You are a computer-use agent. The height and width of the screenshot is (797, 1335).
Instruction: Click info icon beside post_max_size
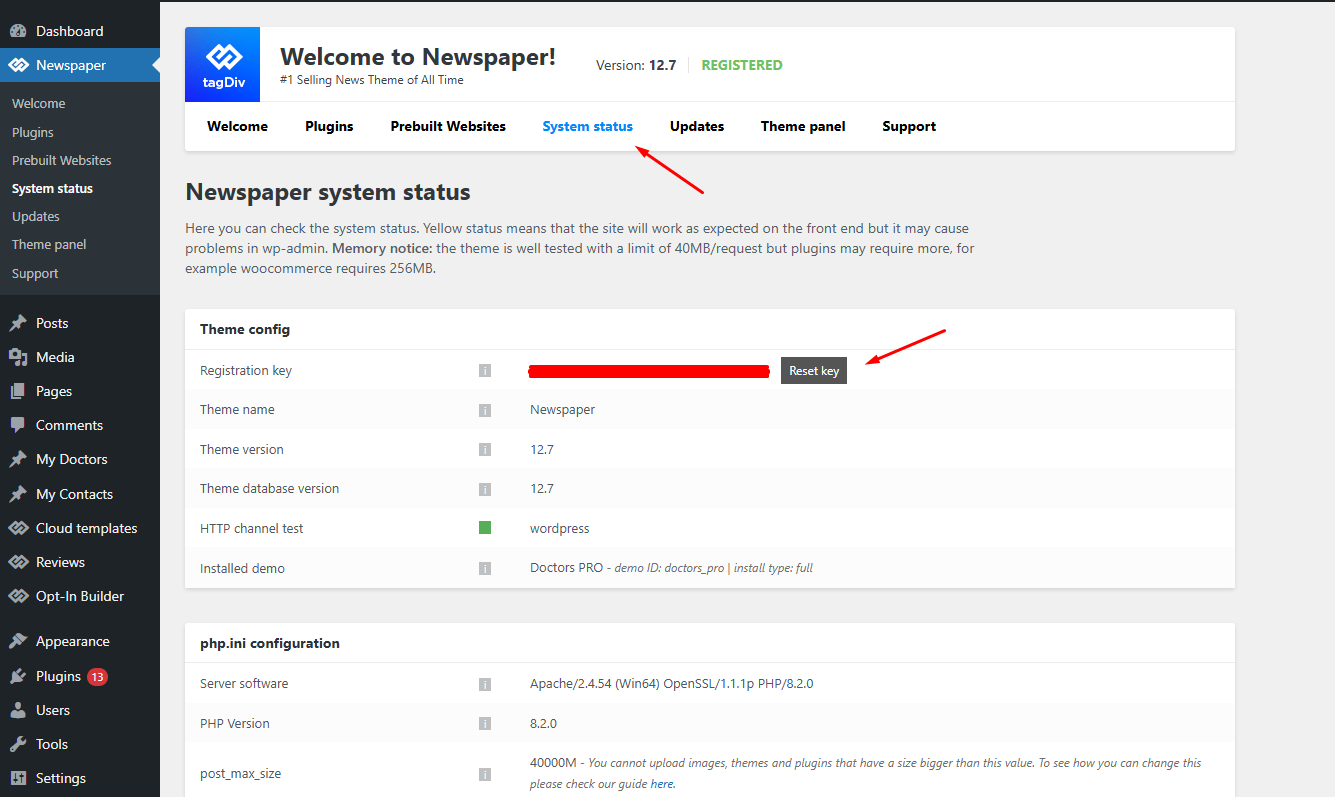(x=485, y=774)
